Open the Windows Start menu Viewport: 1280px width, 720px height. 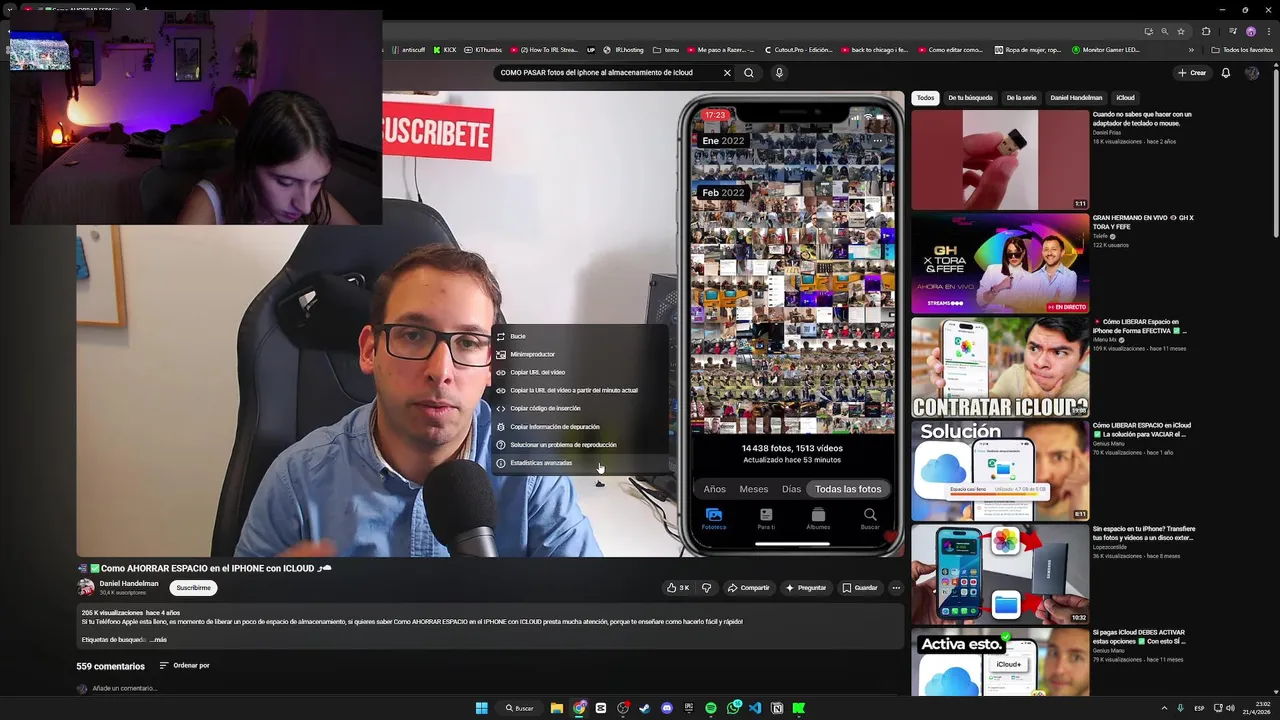tap(481, 708)
